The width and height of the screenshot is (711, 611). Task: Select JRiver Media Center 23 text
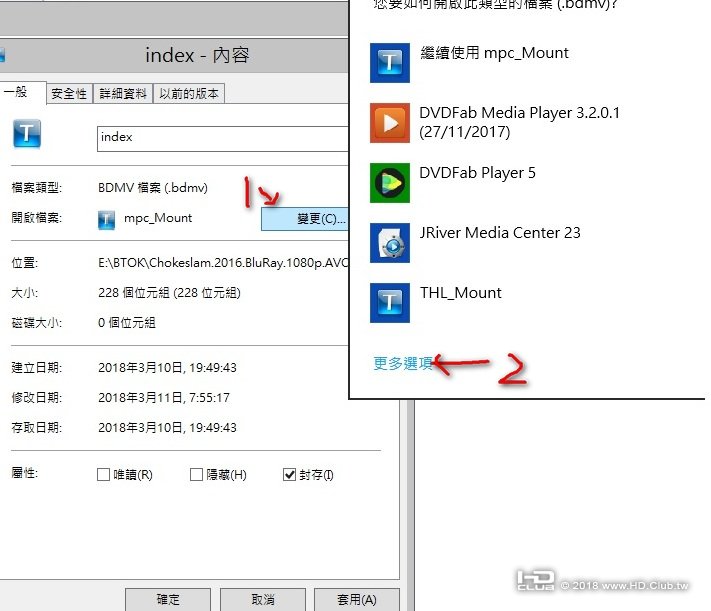(500, 233)
